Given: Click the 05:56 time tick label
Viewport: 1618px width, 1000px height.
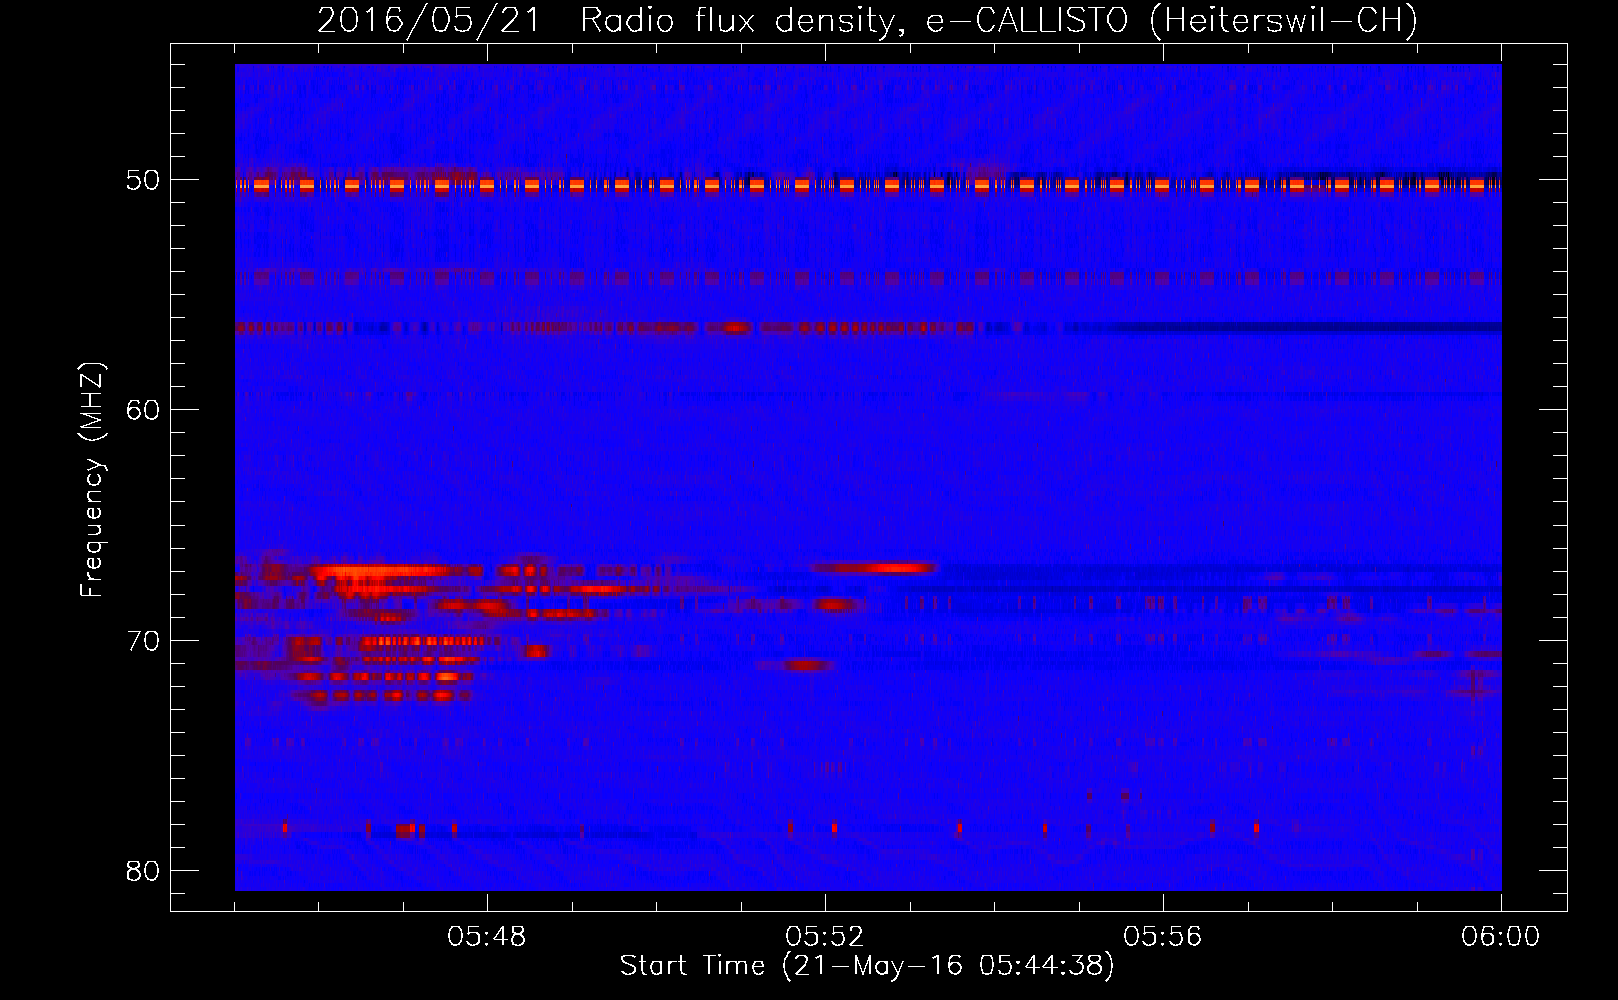Looking at the screenshot, I should coord(1163,937).
